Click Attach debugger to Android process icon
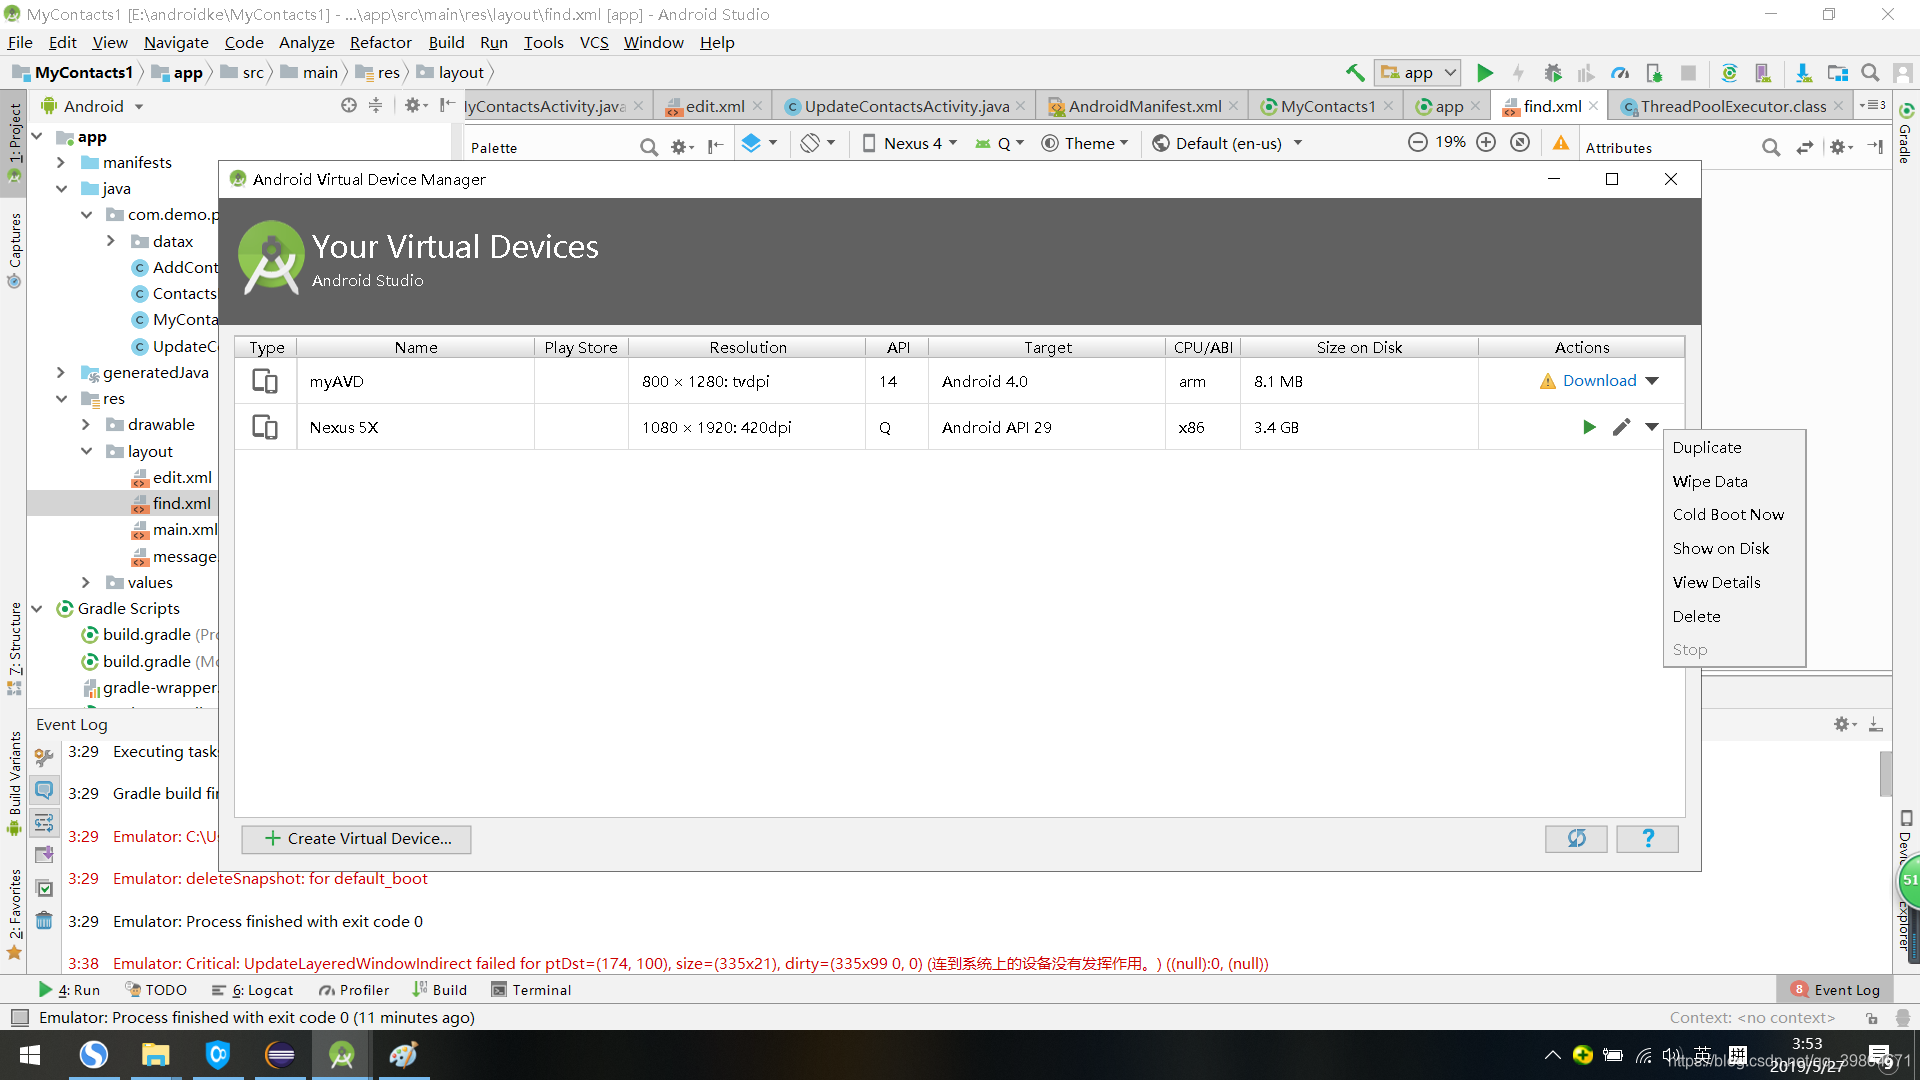This screenshot has height=1080, width=1920. 1654,72
